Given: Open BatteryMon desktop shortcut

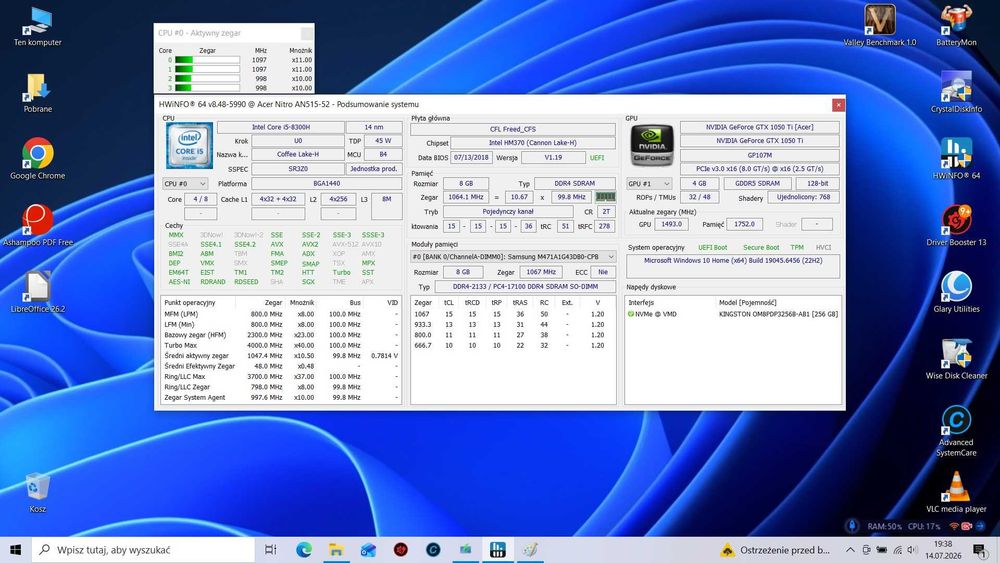Looking at the screenshot, I should [956, 26].
